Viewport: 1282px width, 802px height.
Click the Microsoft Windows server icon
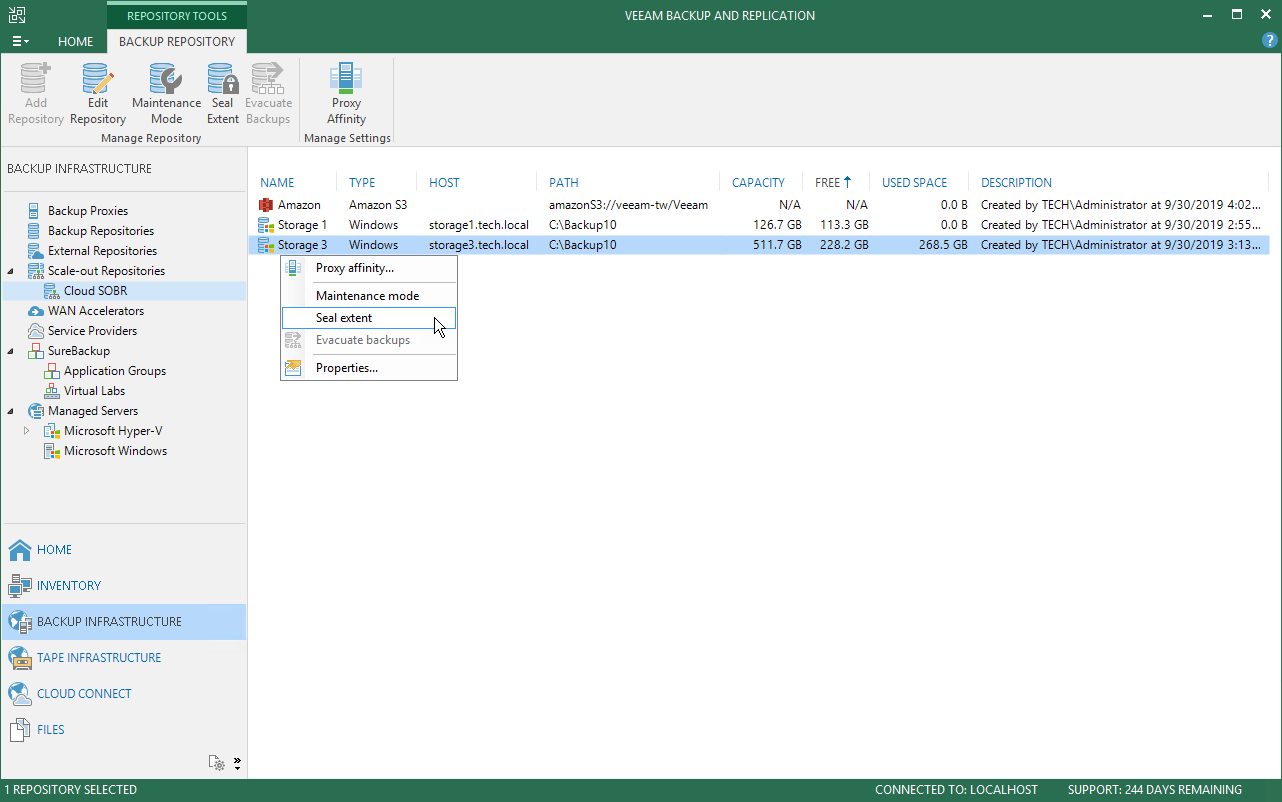(x=52, y=451)
